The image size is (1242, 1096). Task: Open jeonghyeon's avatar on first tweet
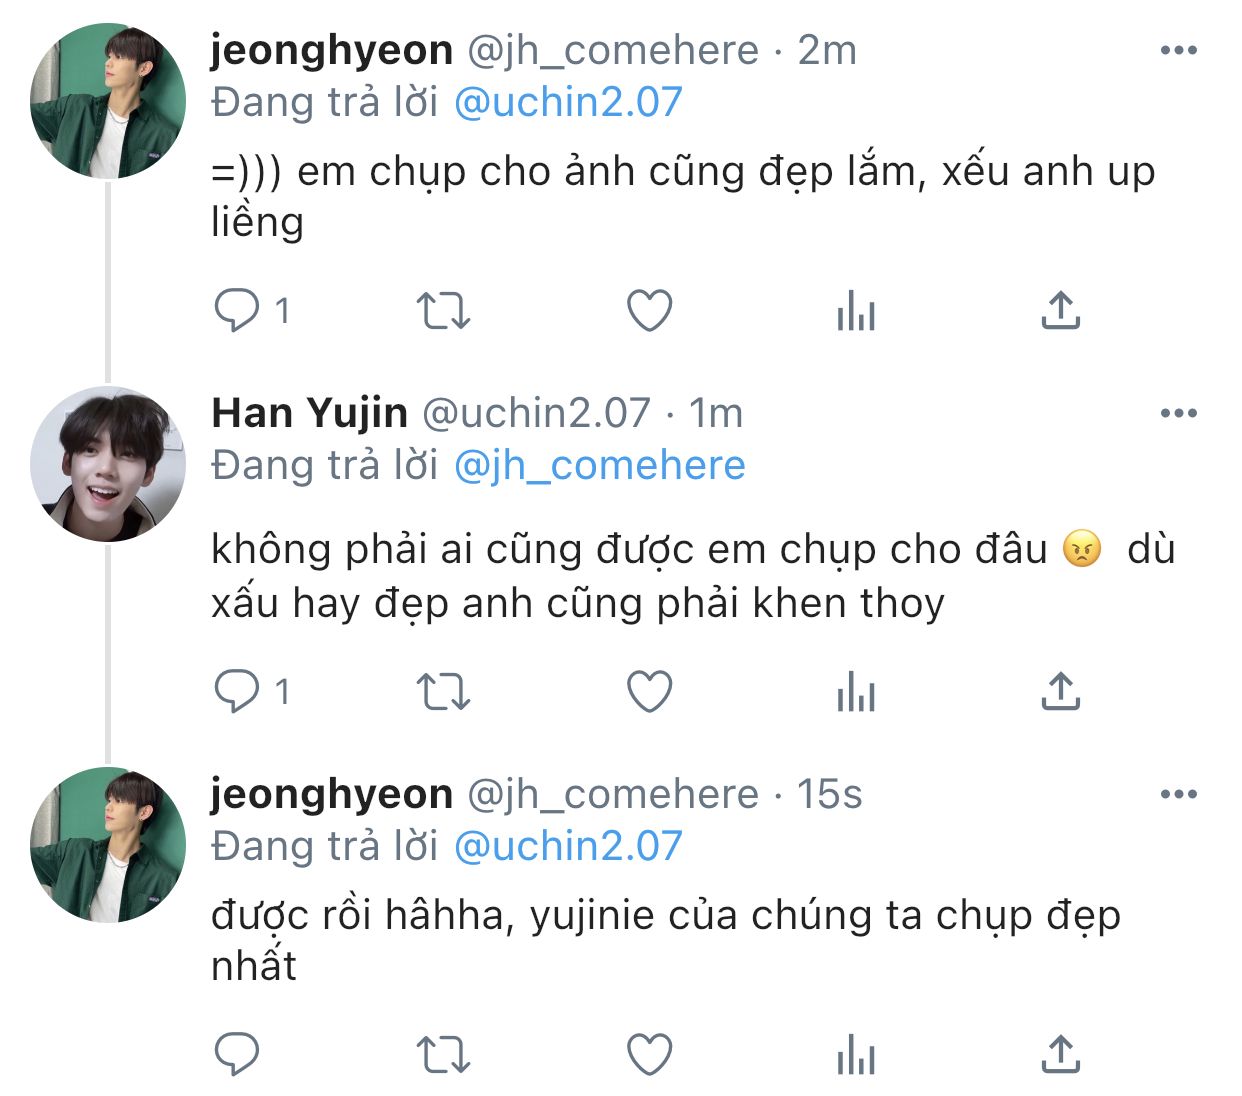[108, 102]
